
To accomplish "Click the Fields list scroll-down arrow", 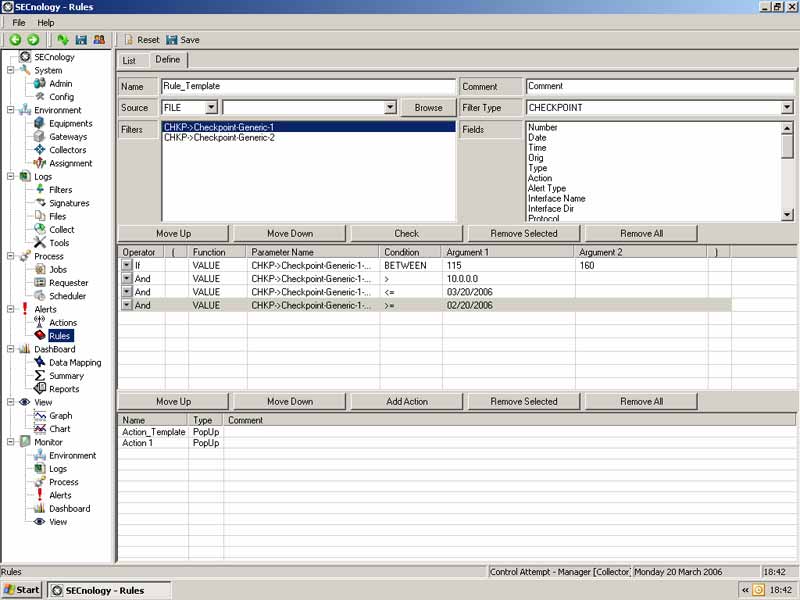I will (787, 215).
